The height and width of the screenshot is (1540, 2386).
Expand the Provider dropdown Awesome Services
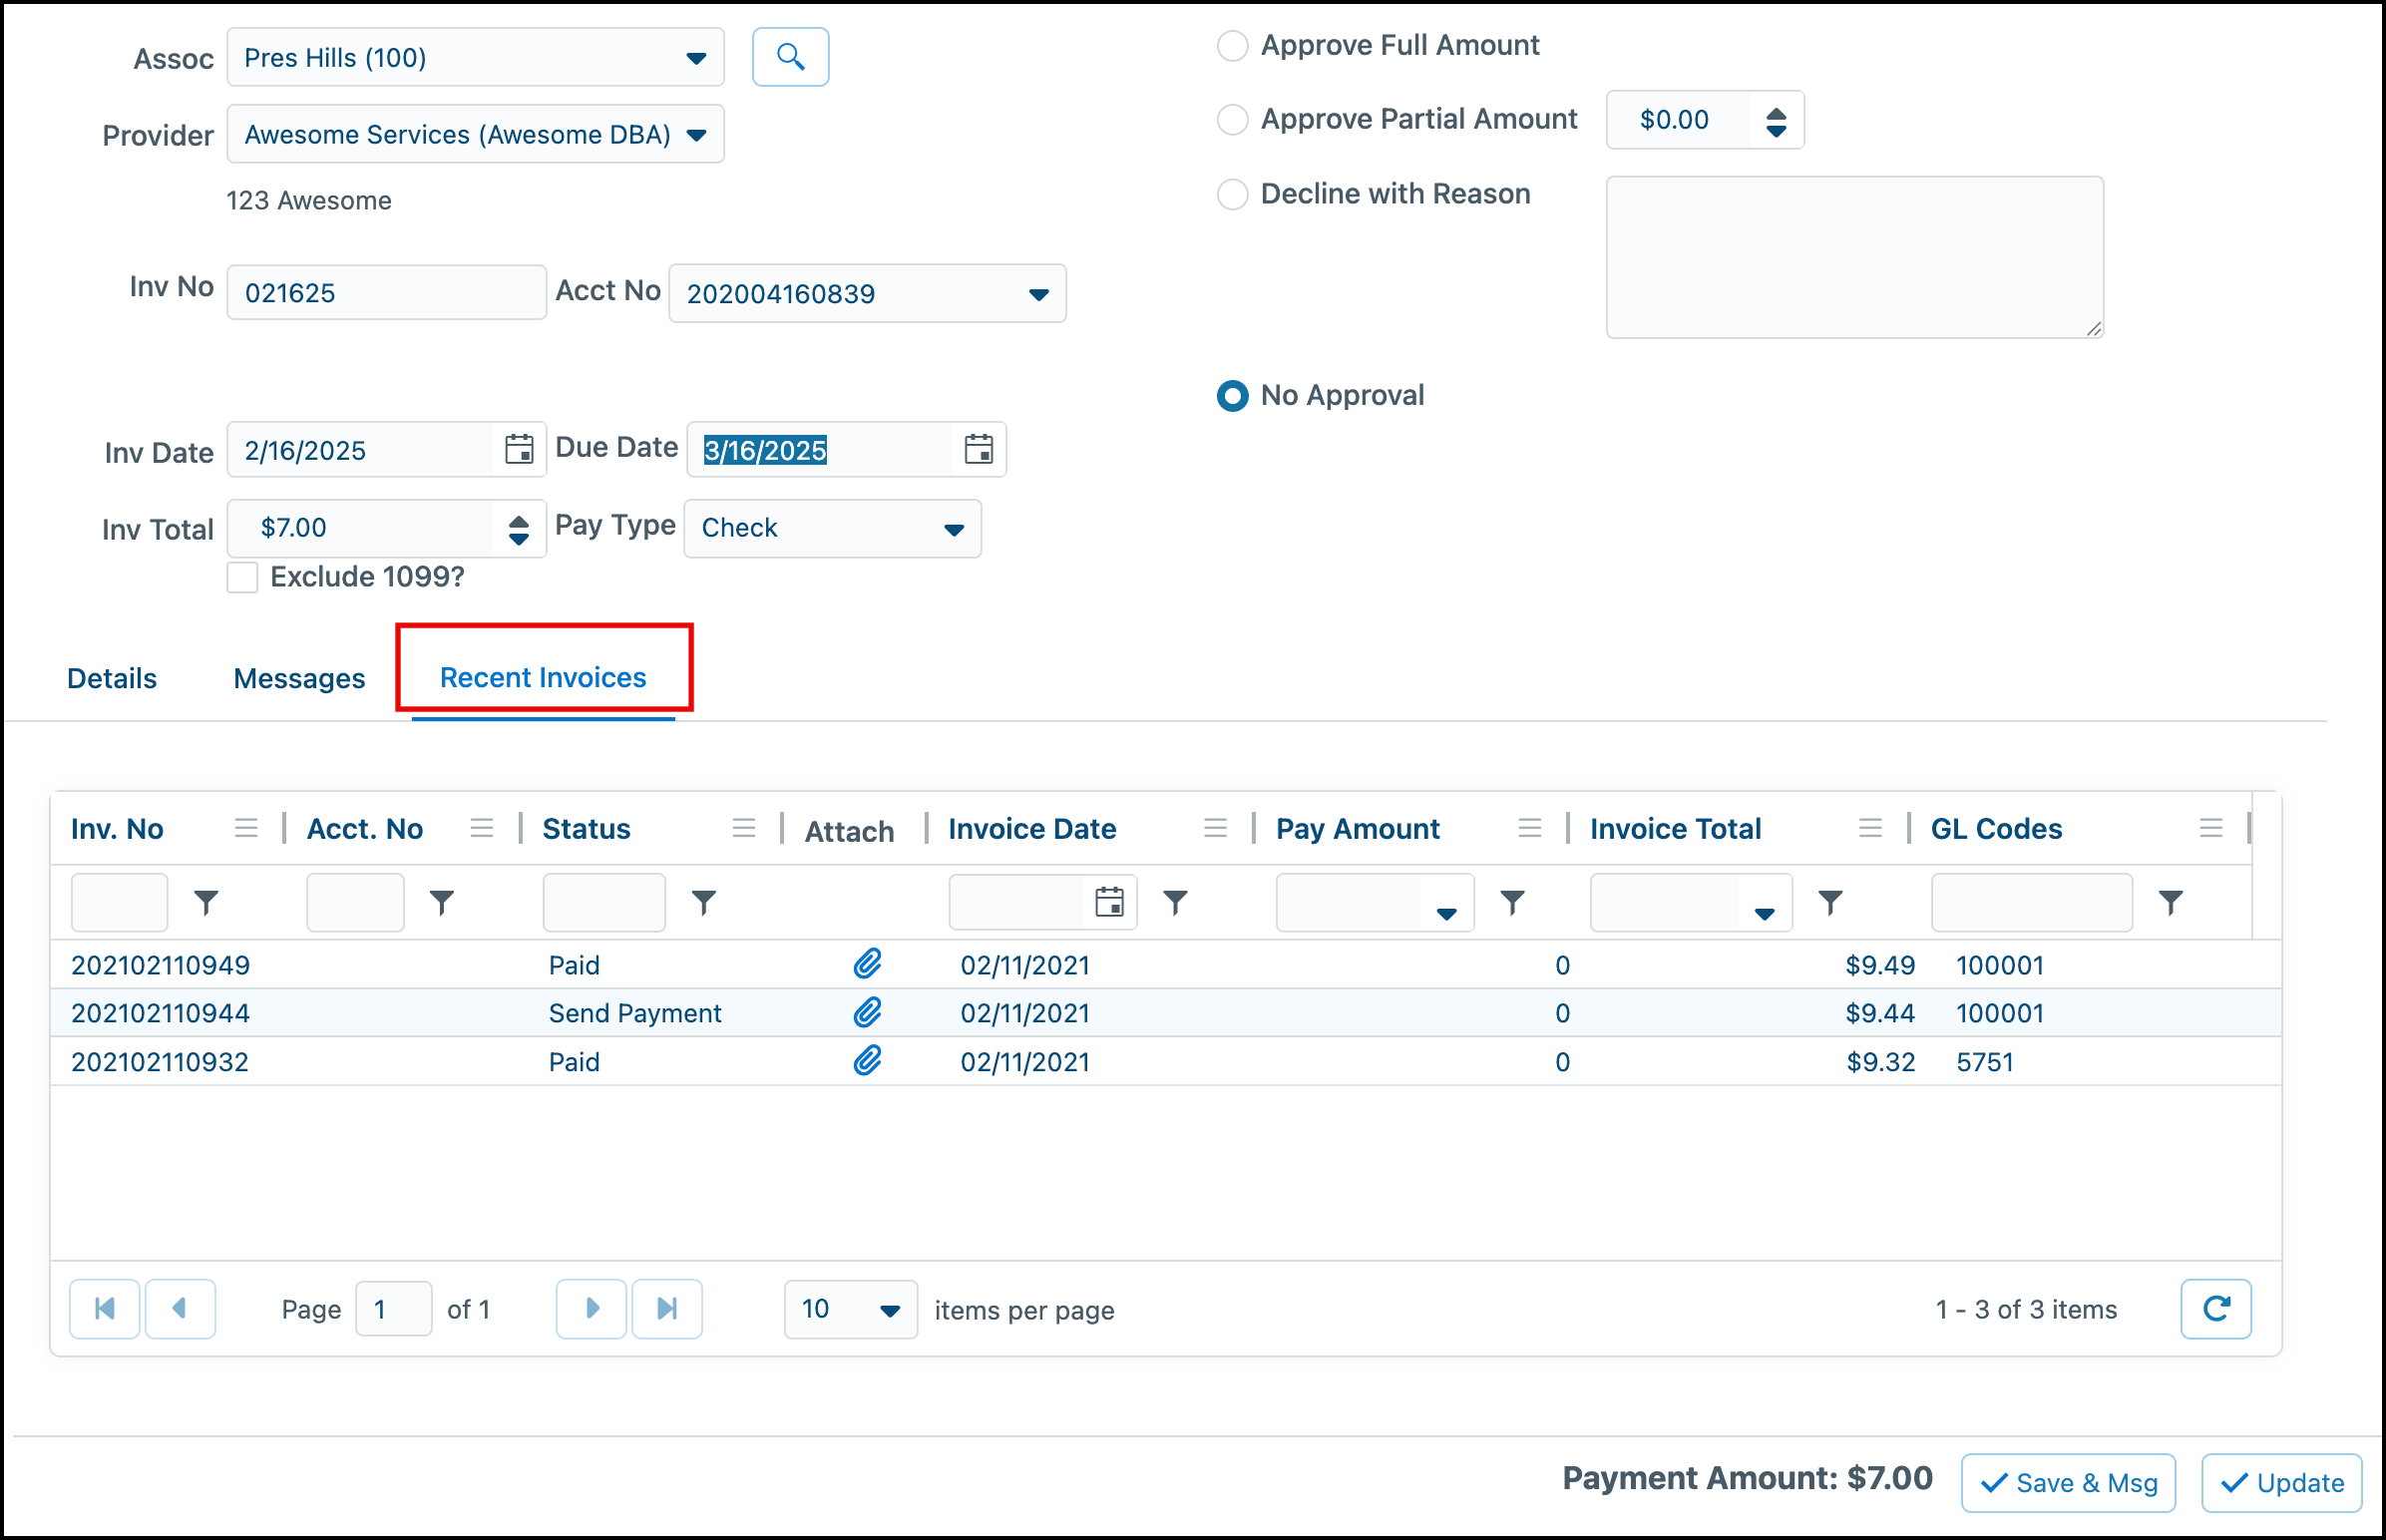click(x=697, y=135)
